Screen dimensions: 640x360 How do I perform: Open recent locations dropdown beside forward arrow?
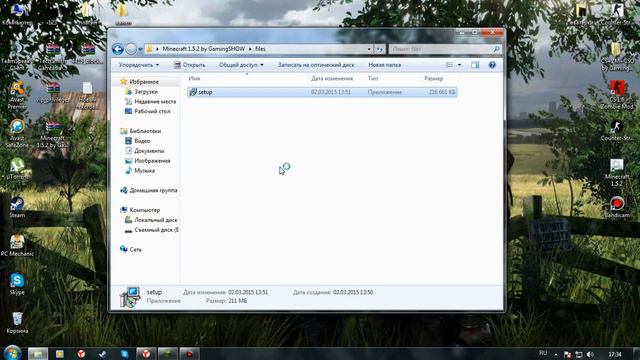click(x=140, y=49)
